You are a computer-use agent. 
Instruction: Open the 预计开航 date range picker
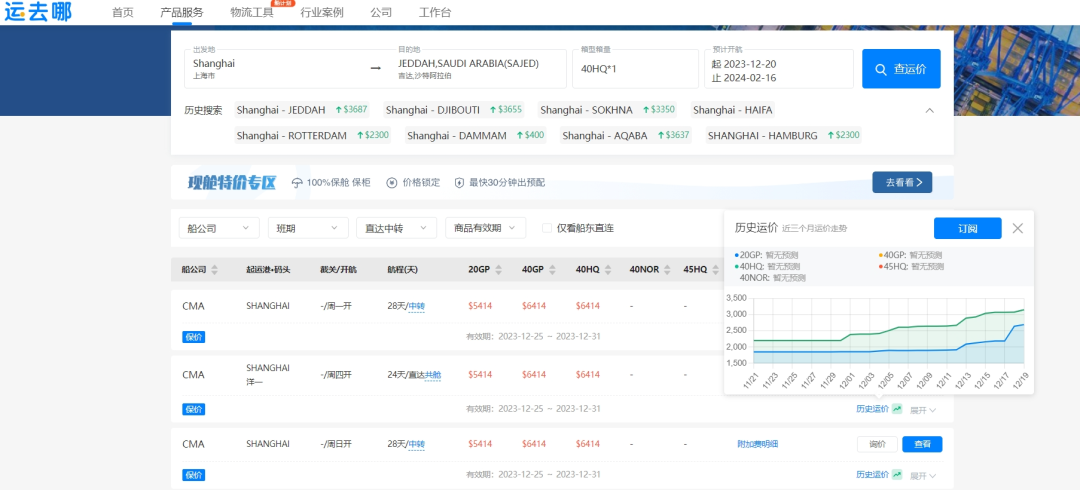click(x=778, y=68)
